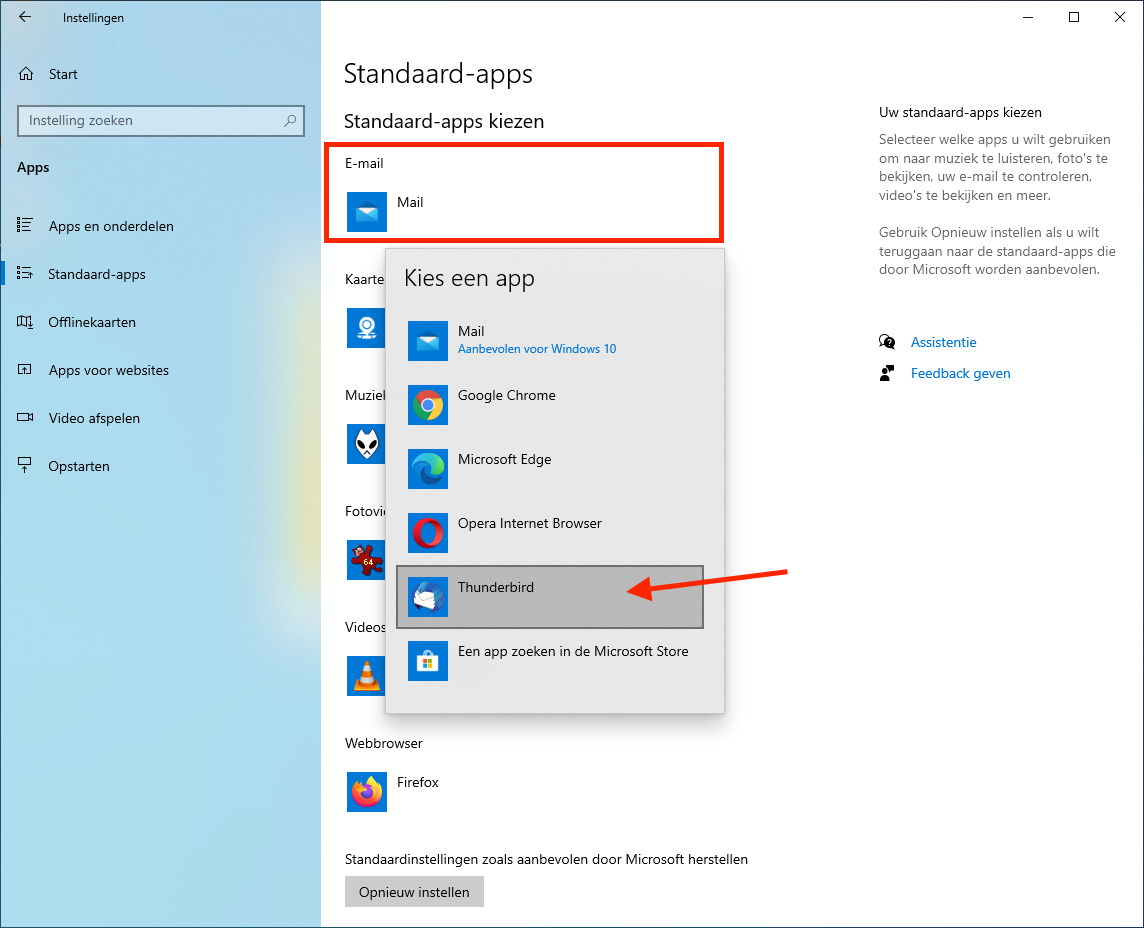Choose Google Chrome icon in popup
Viewport: 1144px width, 928px height.
(x=427, y=405)
